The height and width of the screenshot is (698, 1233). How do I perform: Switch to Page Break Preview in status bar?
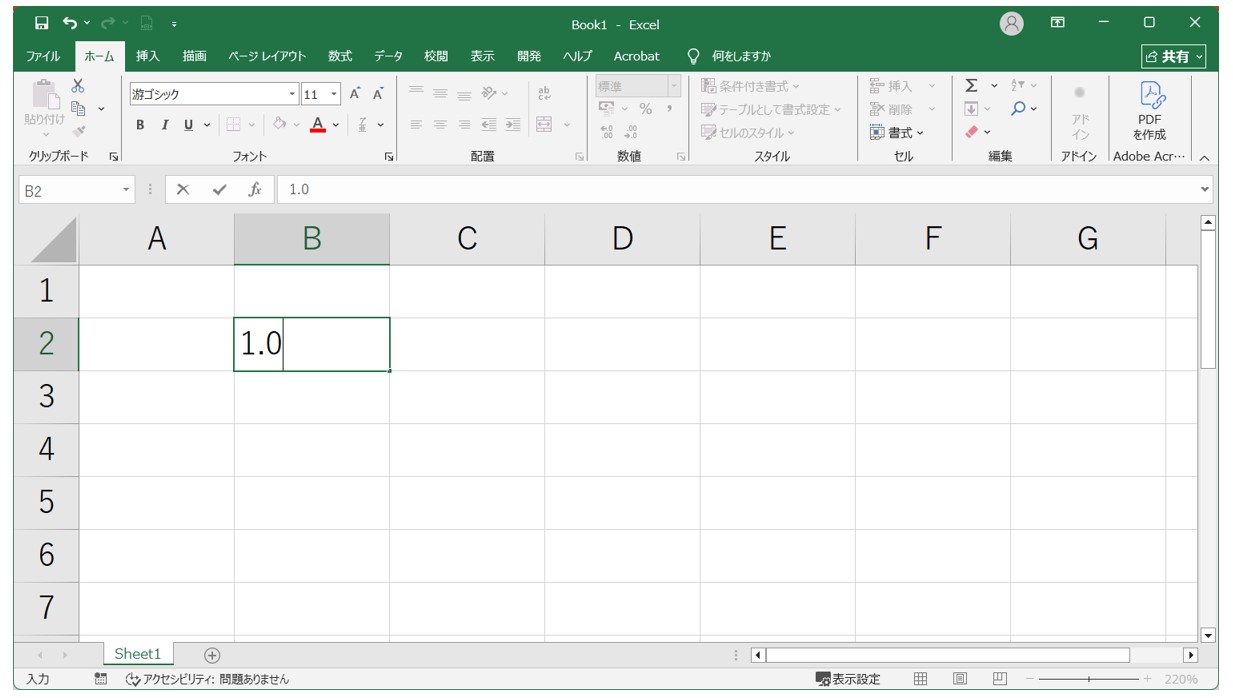coord(1000,679)
